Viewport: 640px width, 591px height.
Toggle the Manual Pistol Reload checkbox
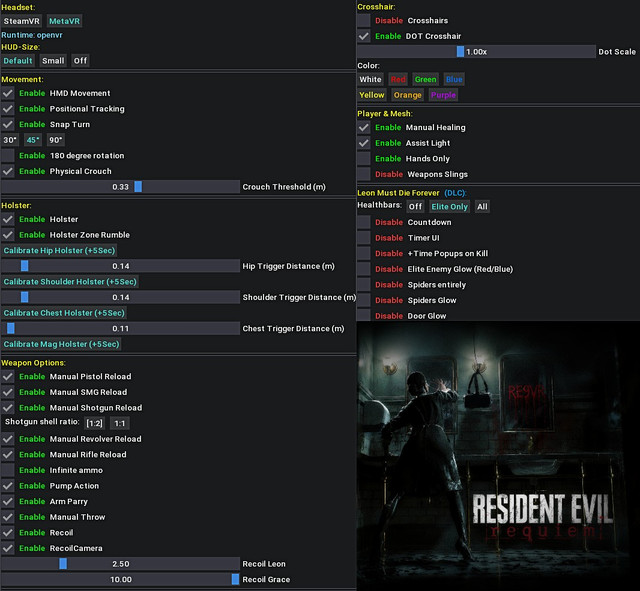8,376
